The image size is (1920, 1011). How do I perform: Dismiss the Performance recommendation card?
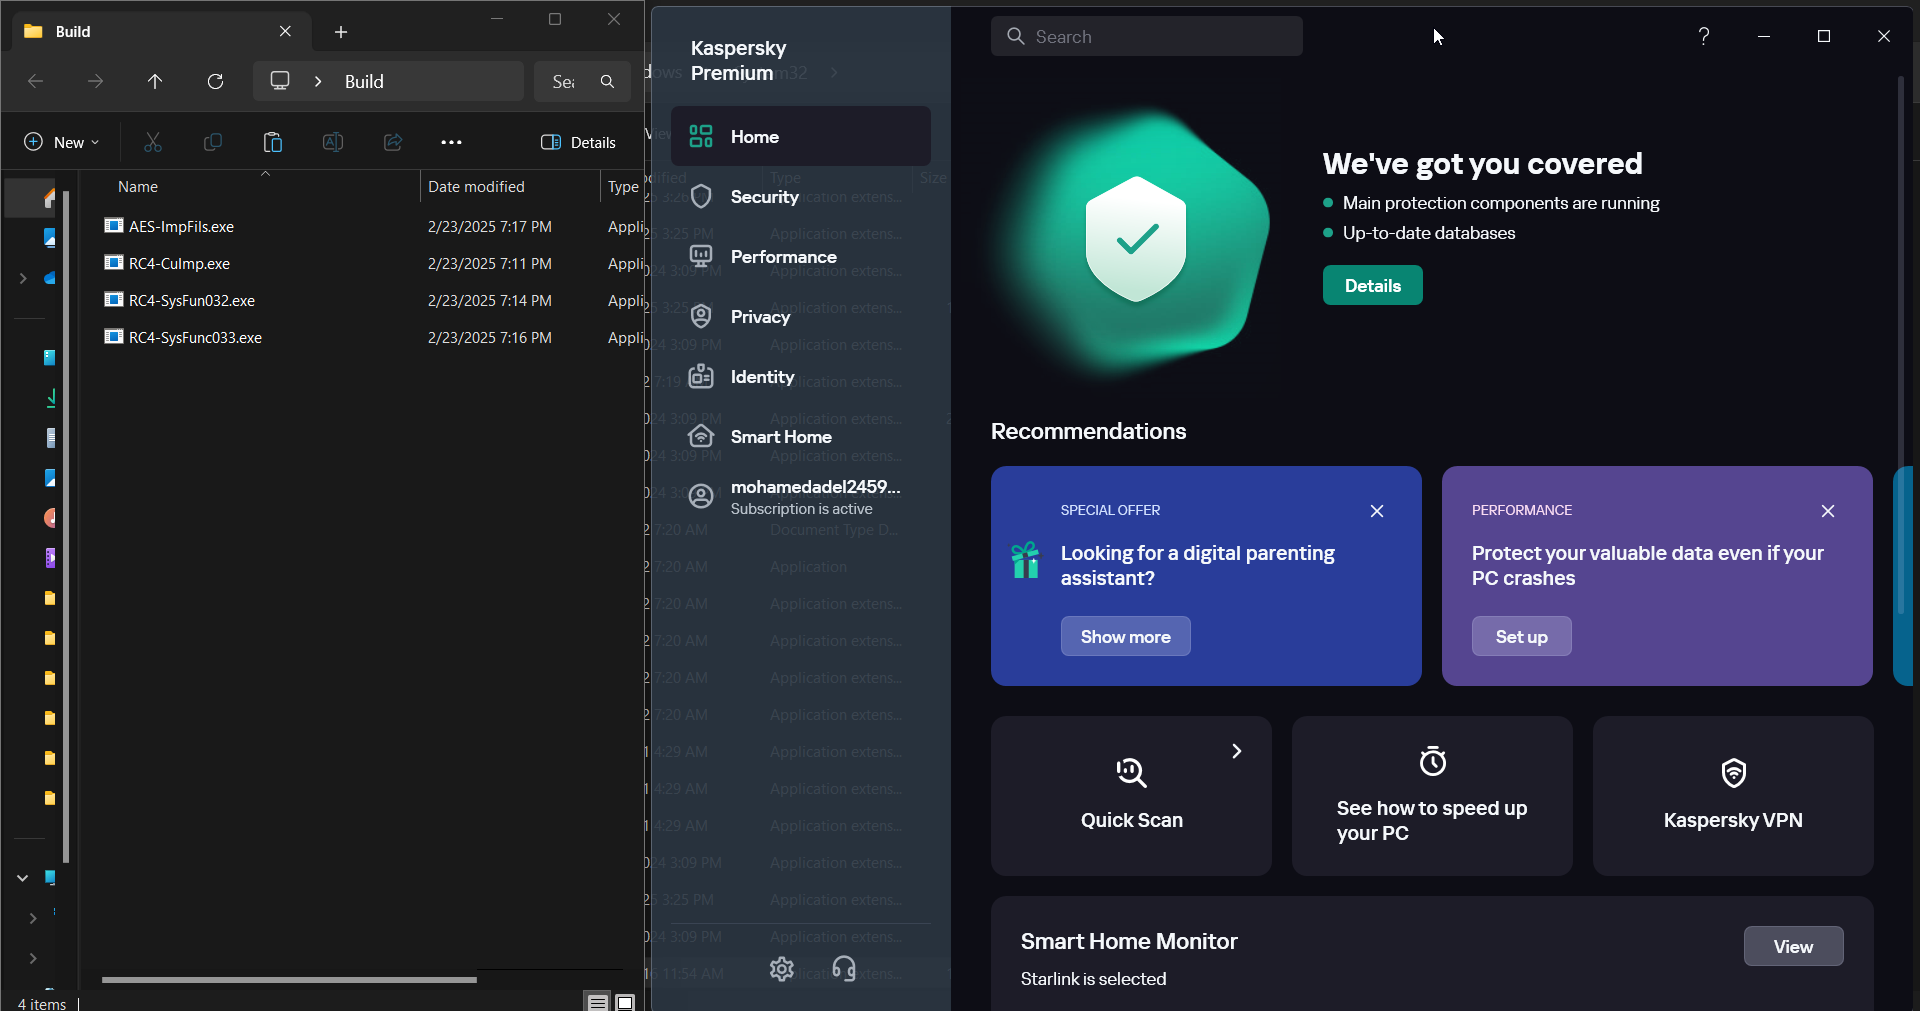(1828, 511)
